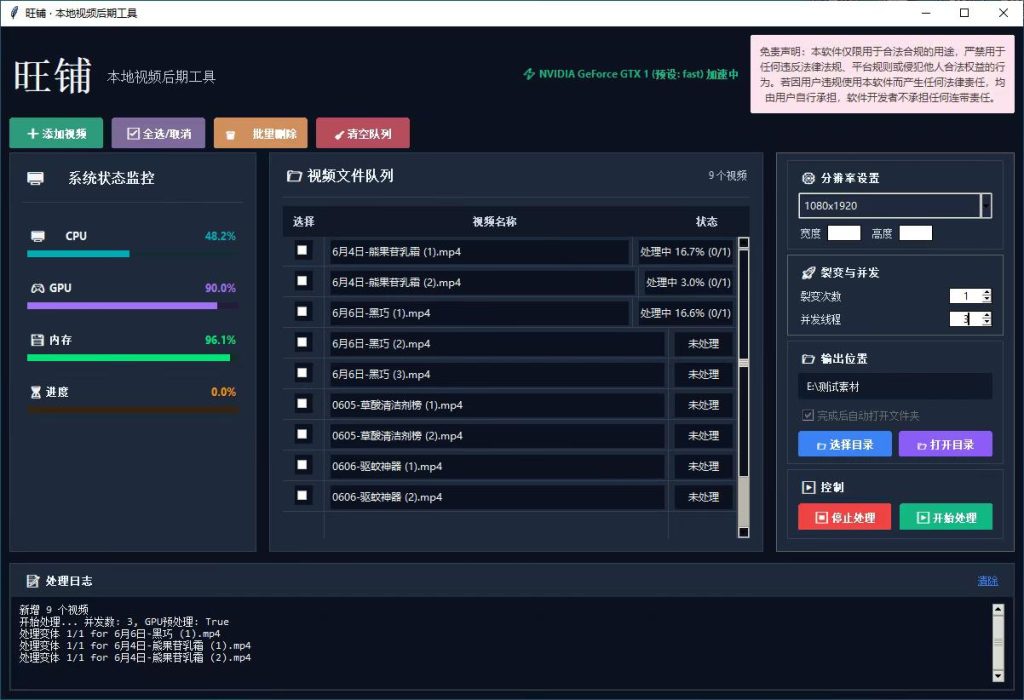Image resolution: width=1024 pixels, height=700 pixels.
Task: Check the box for 0605-草酸清洁剂榜 (2).mp4
Action: 302,434
